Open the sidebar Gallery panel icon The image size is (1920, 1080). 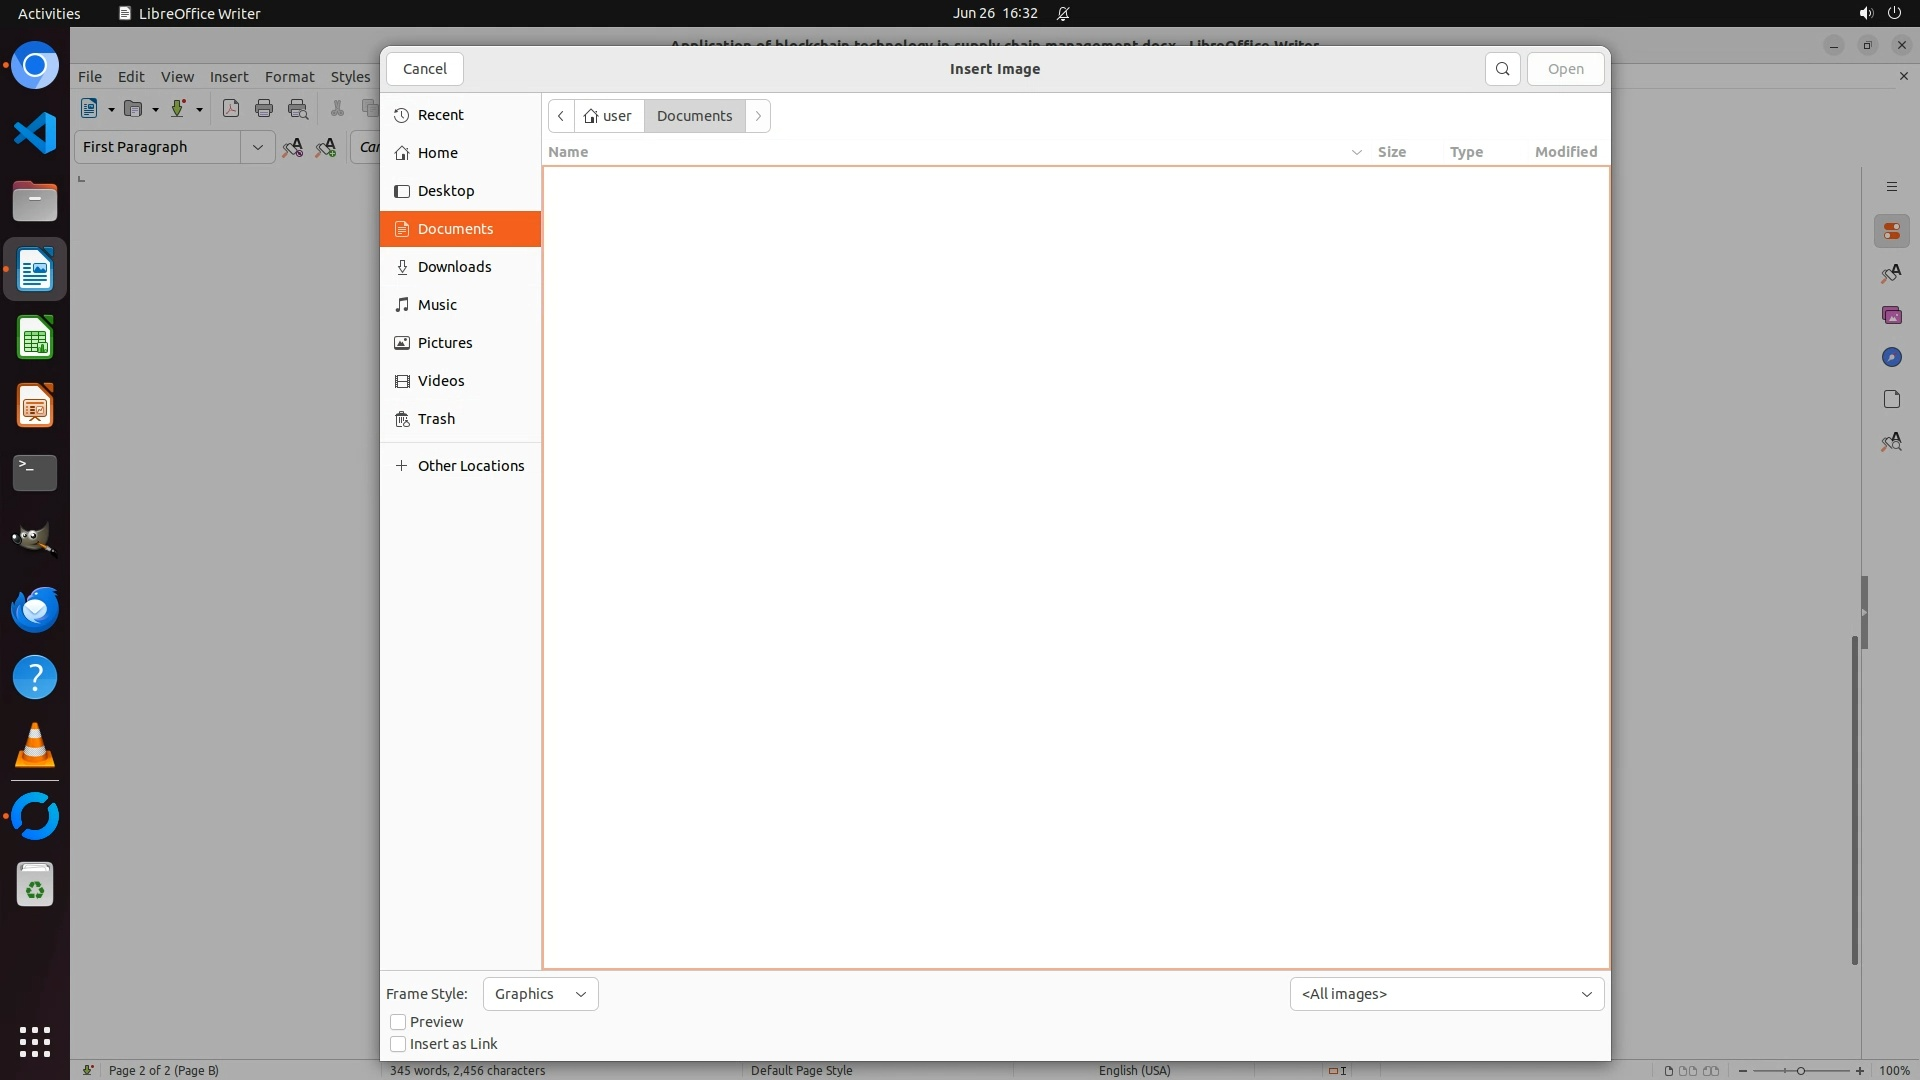click(1891, 315)
